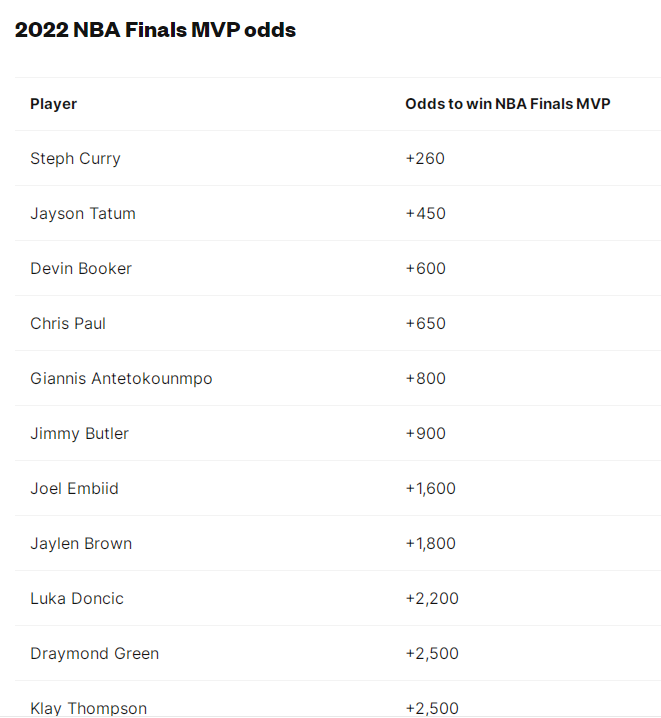
Task: Select the Klay Thompson row
Action: pos(338,699)
